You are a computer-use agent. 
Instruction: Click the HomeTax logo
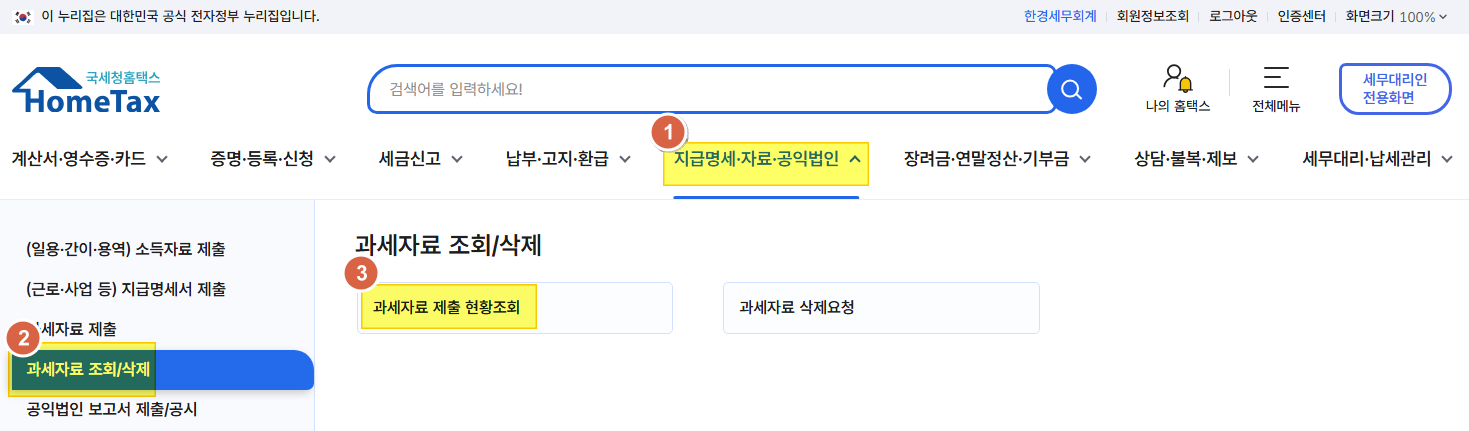pos(87,91)
